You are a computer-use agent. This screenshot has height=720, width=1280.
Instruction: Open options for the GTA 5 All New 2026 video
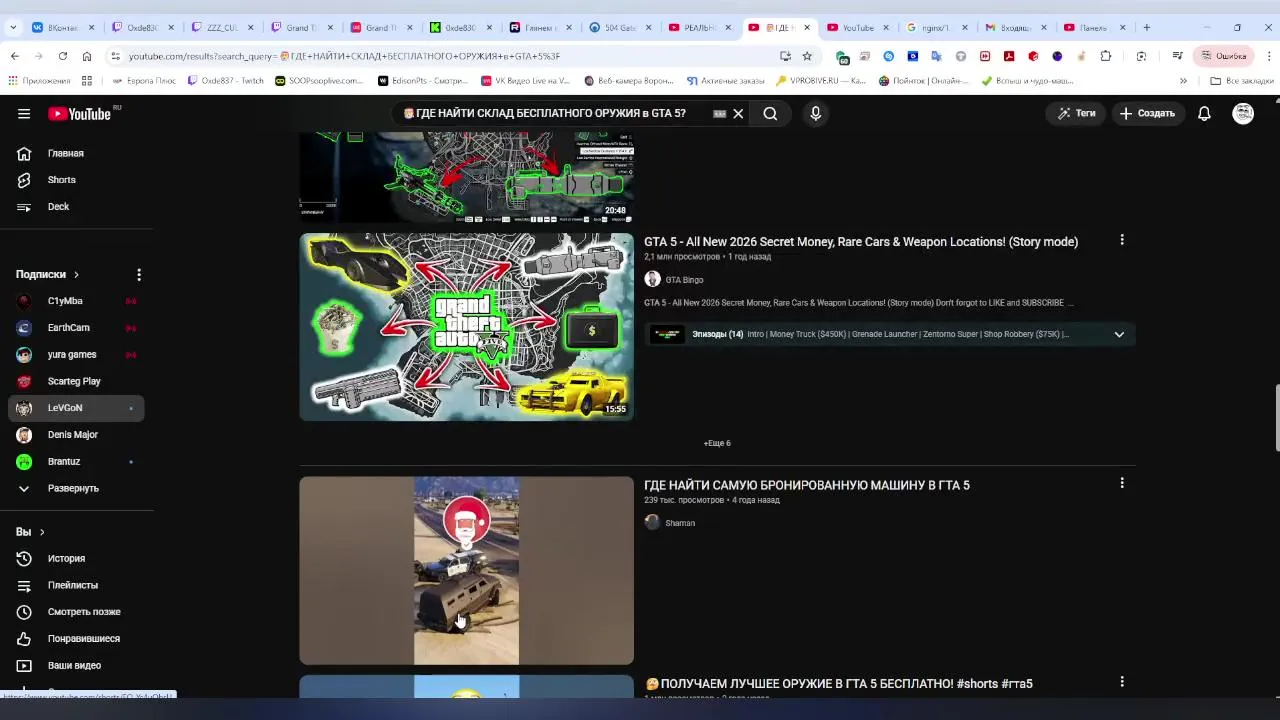(1122, 240)
